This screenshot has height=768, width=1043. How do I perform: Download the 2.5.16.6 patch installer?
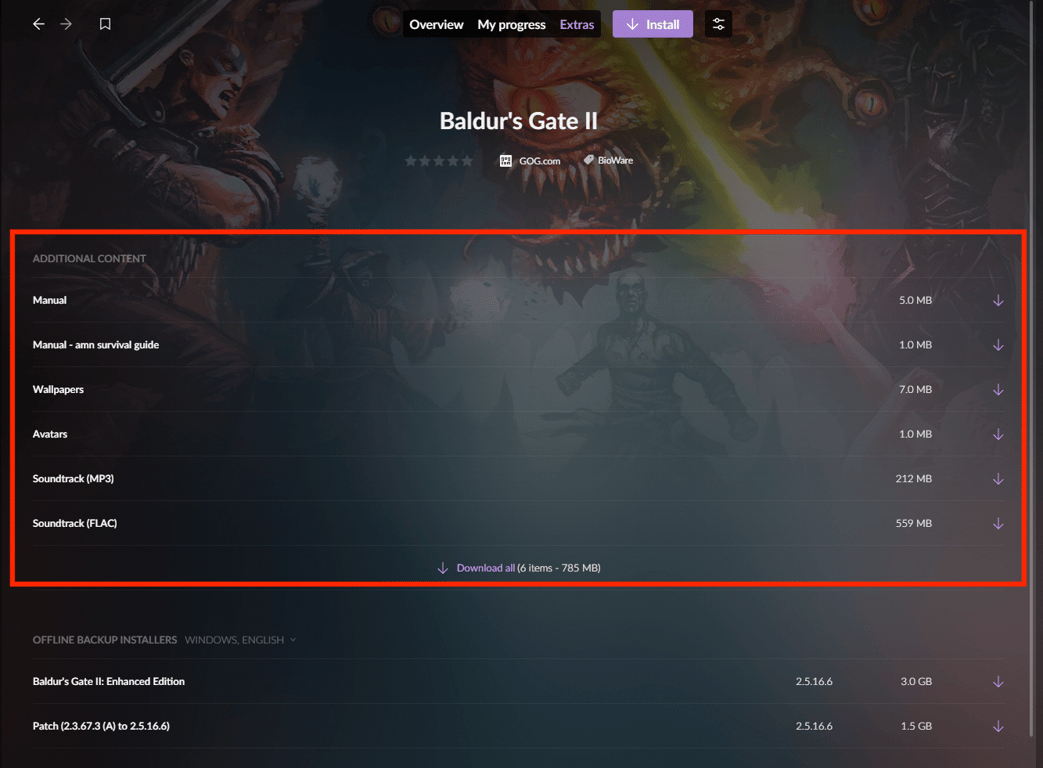(998, 726)
